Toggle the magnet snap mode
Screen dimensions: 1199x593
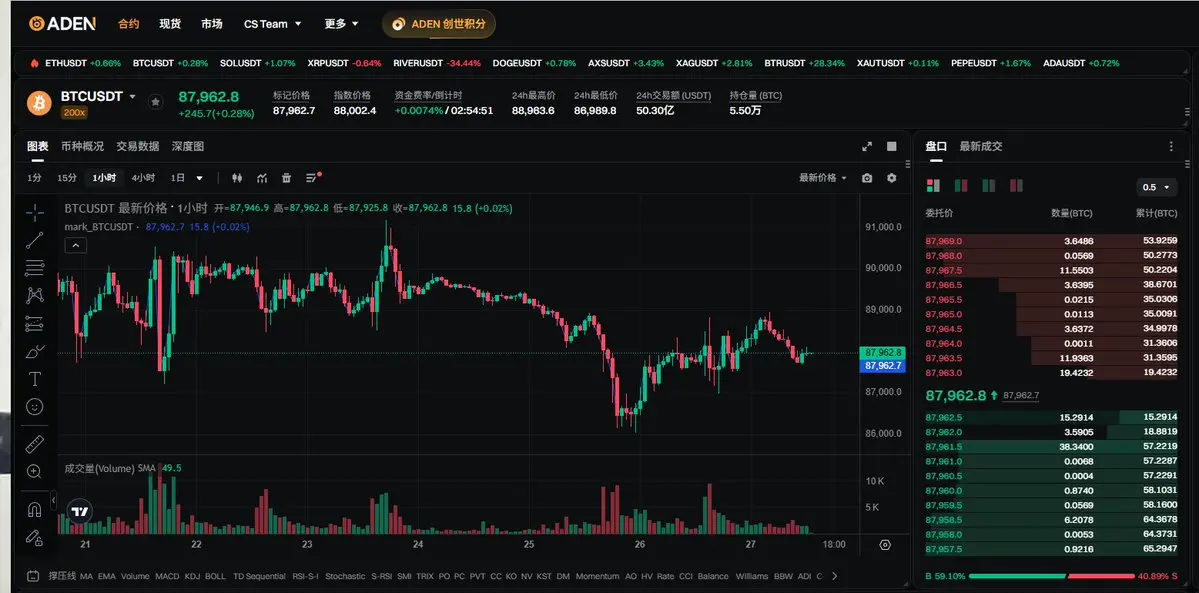click(34, 510)
